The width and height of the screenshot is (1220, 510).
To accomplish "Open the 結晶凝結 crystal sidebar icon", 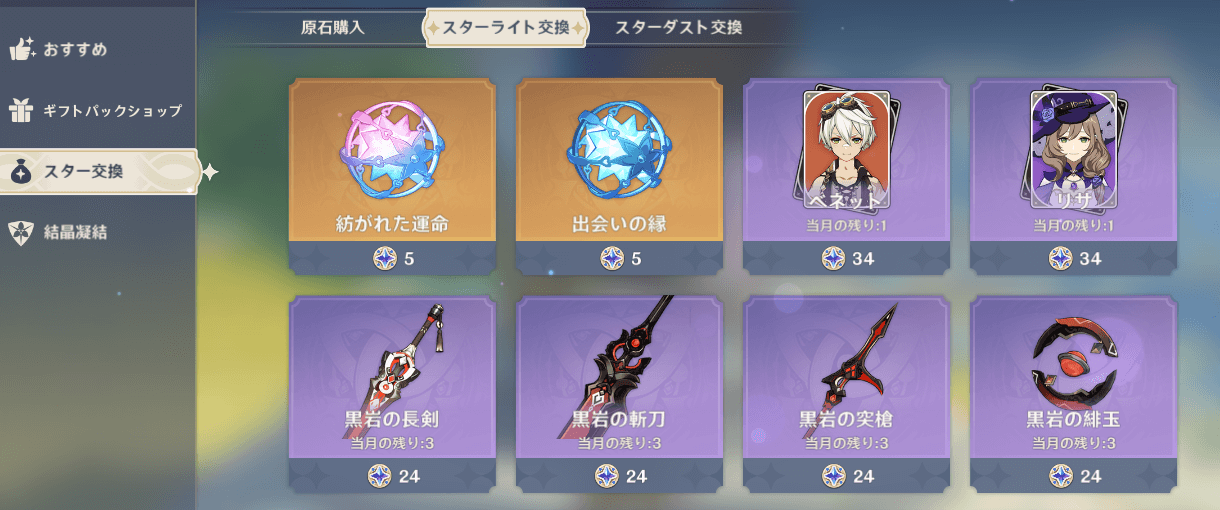I will point(22,232).
